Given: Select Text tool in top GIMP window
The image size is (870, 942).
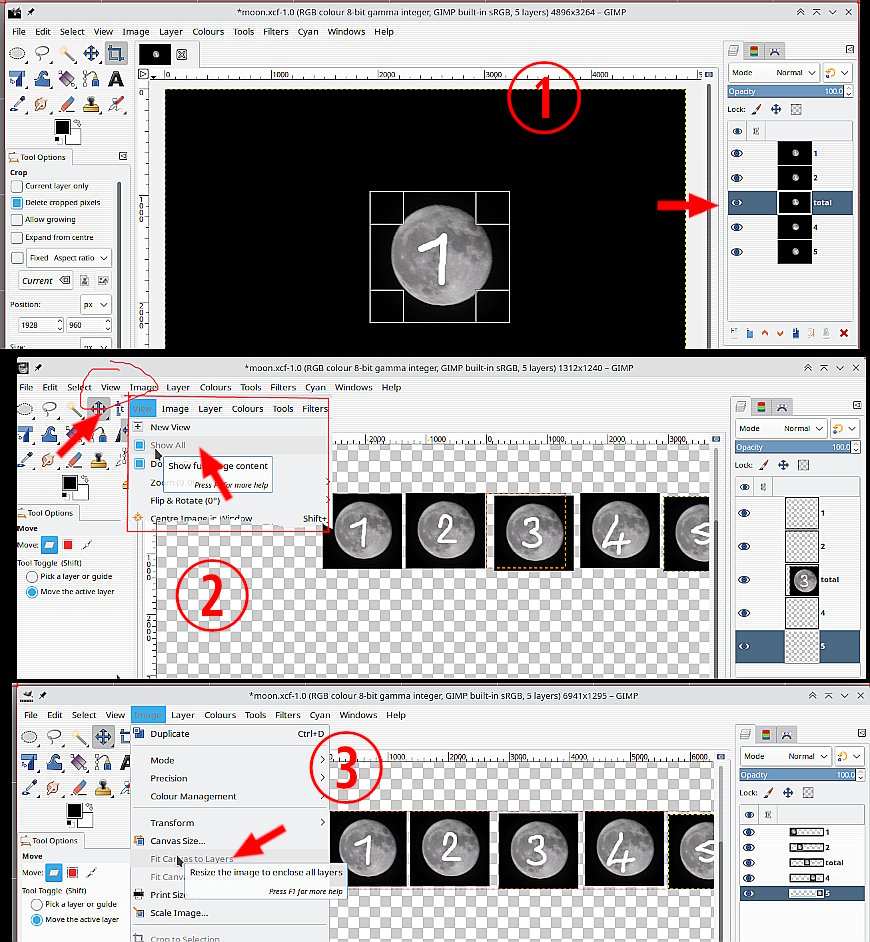Looking at the screenshot, I should point(116,79).
